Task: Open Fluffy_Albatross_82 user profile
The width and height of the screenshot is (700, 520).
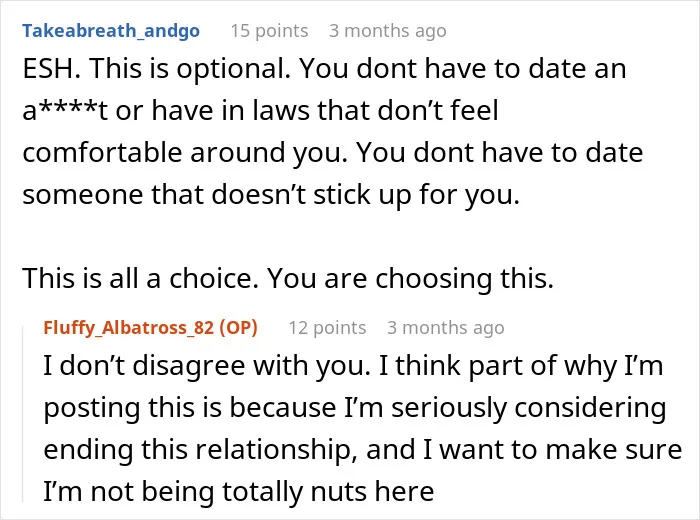Action: coord(129,328)
